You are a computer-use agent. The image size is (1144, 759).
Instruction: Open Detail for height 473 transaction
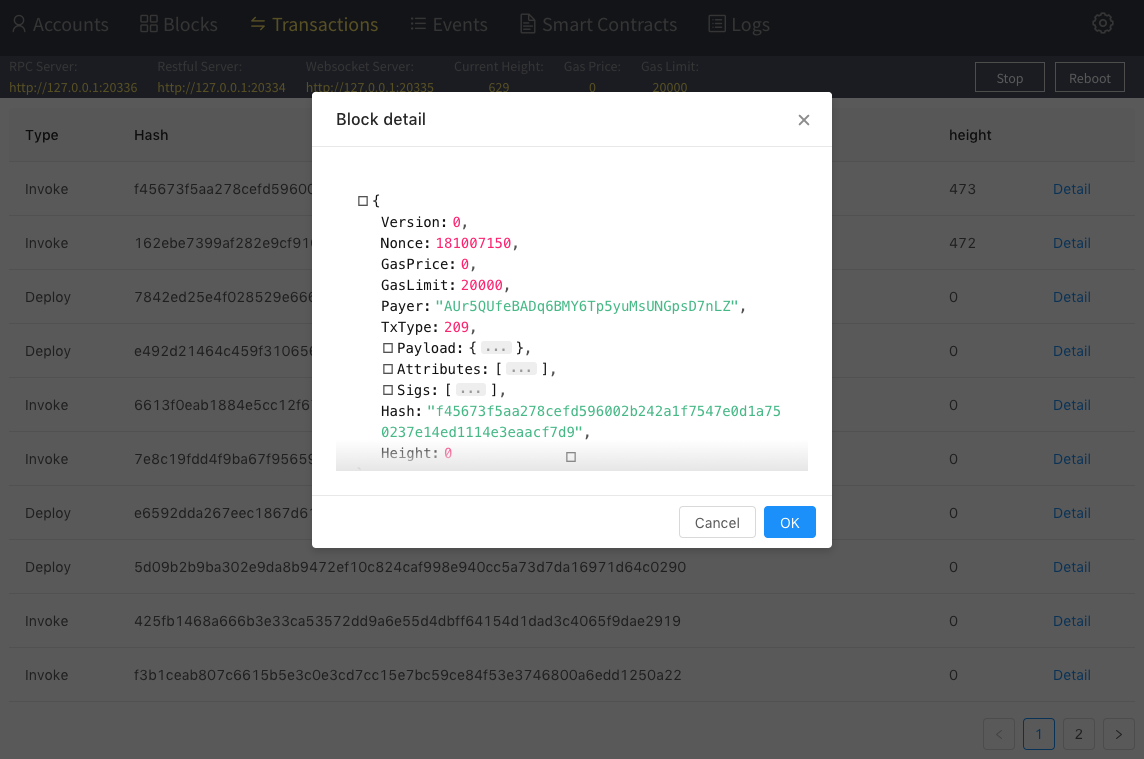(1071, 189)
